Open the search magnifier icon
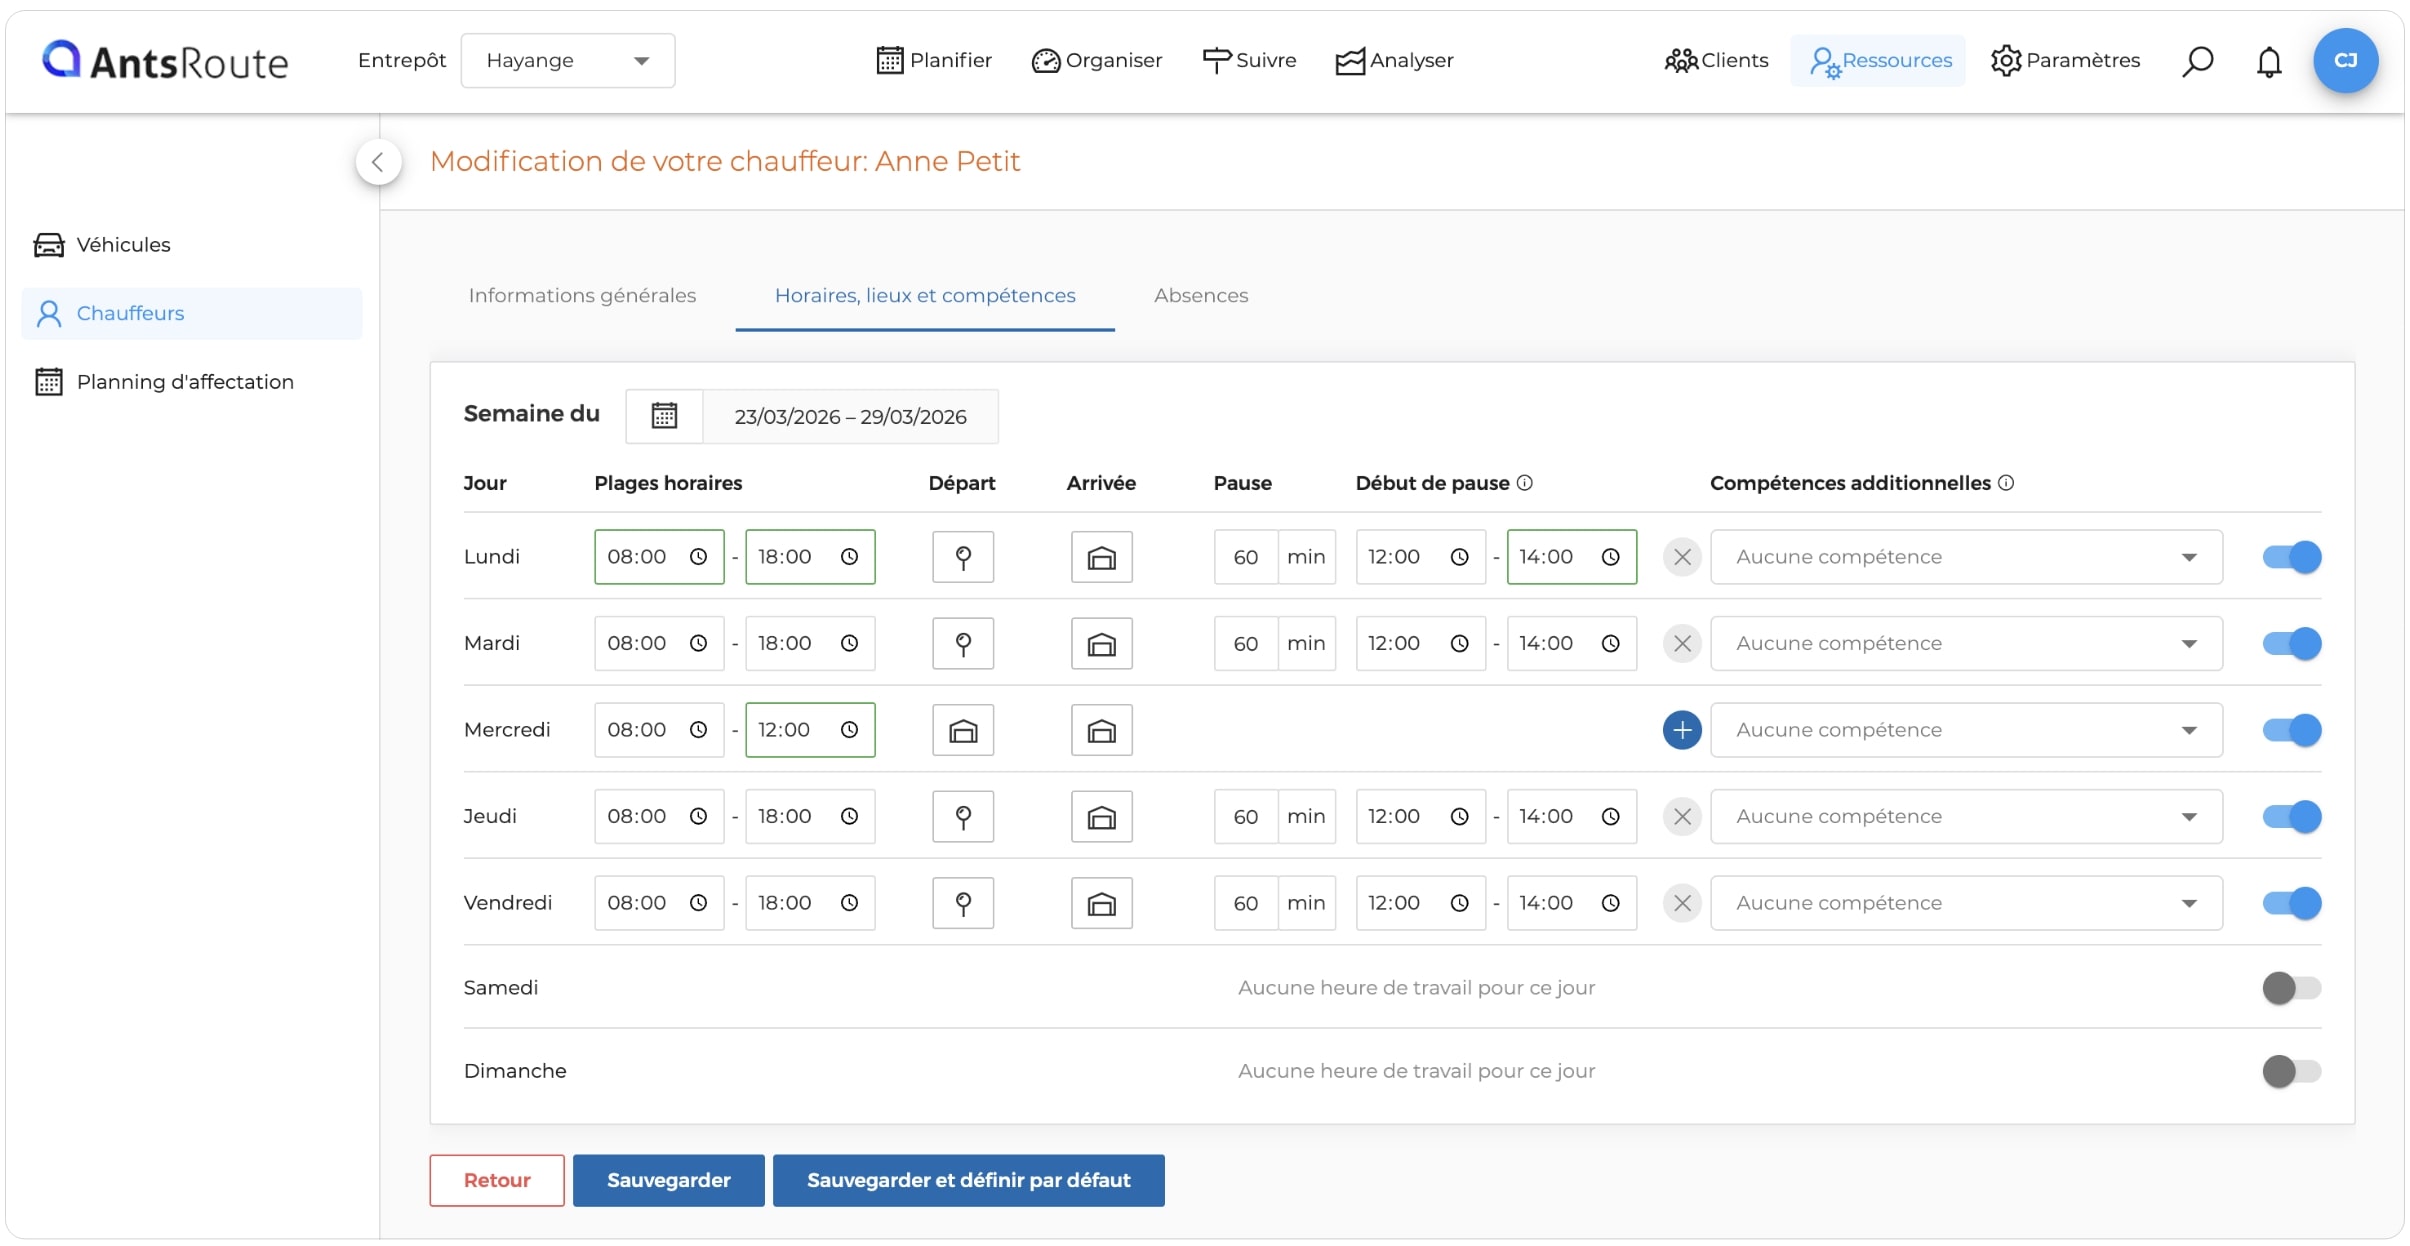 [x=2197, y=61]
